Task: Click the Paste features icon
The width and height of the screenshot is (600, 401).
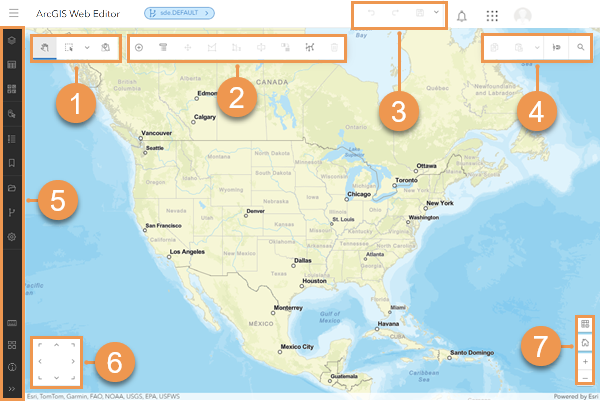Action: click(x=518, y=47)
